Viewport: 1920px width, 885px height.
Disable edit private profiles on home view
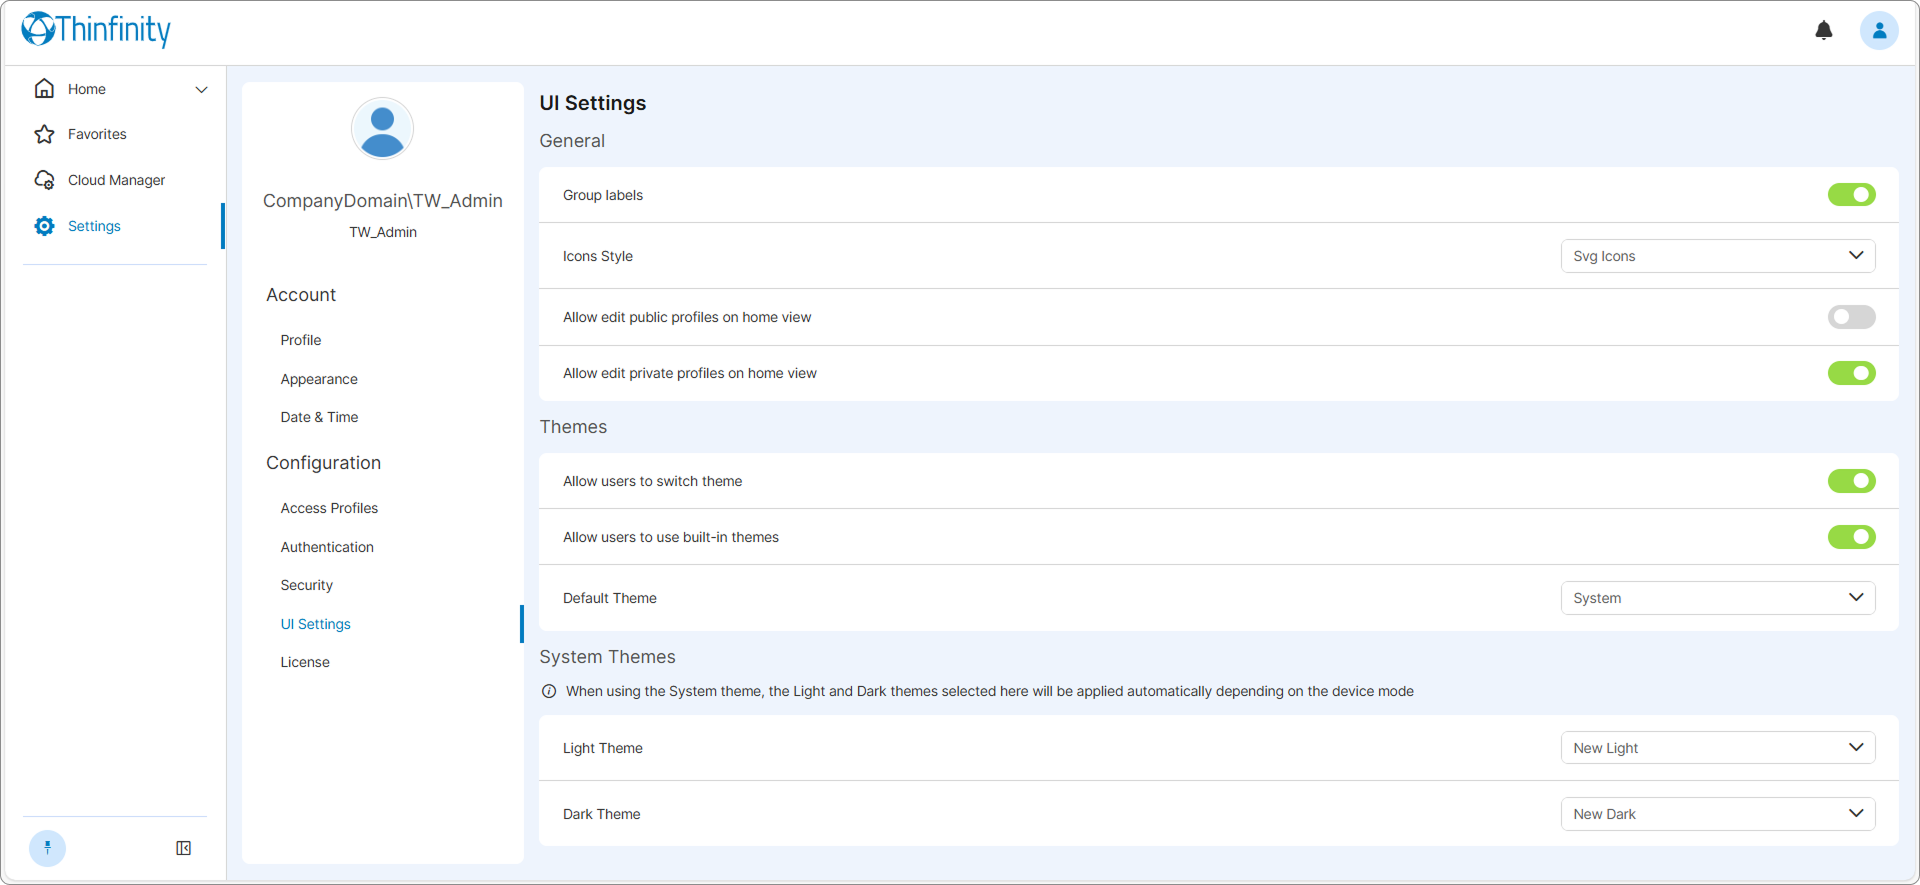click(1851, 373)
